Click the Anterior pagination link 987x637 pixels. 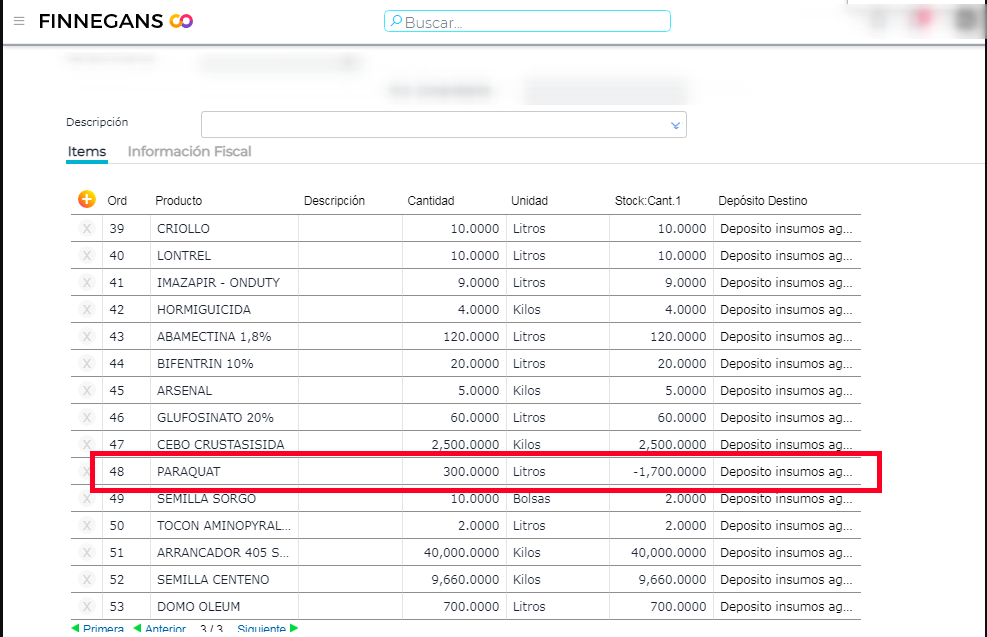160,629
